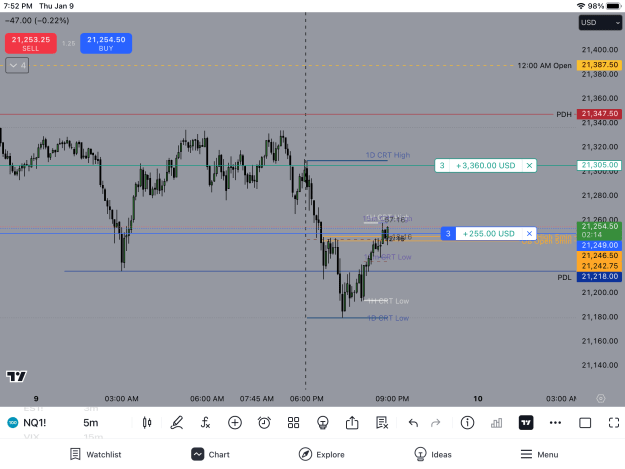Add a symbol with the plus circle icon
Screen dimensions: 625x469
tap(235, 423)
